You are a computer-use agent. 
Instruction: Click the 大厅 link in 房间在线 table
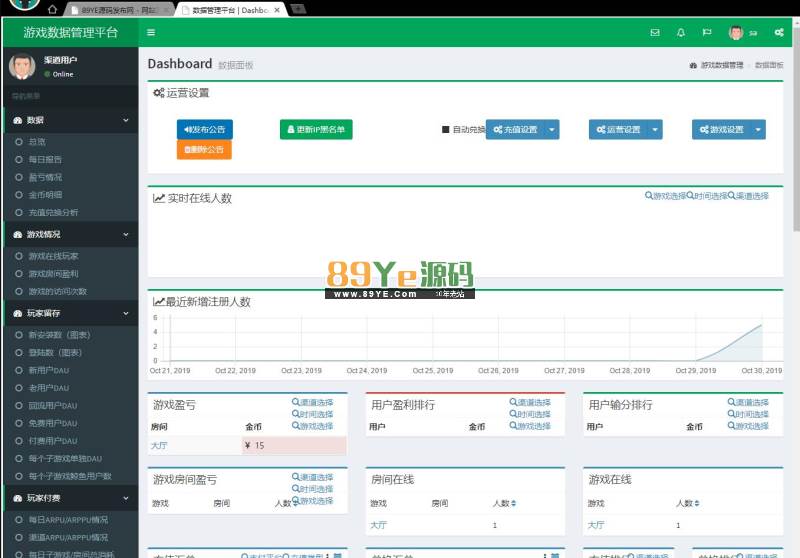[x=378, y=525]
